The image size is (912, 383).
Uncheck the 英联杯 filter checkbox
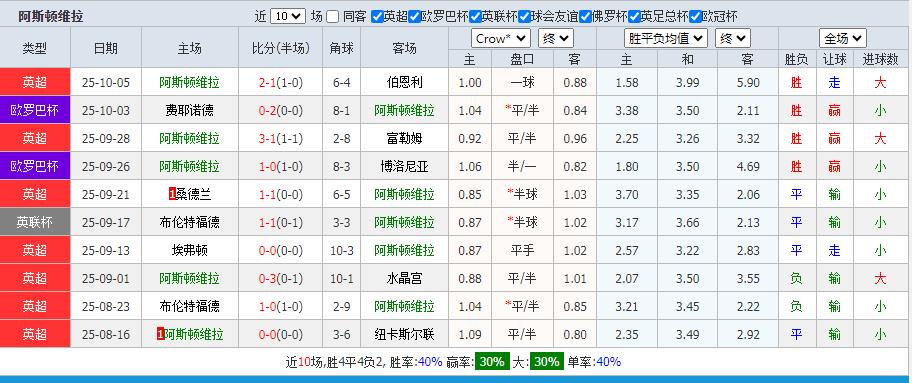pos(476,16)
